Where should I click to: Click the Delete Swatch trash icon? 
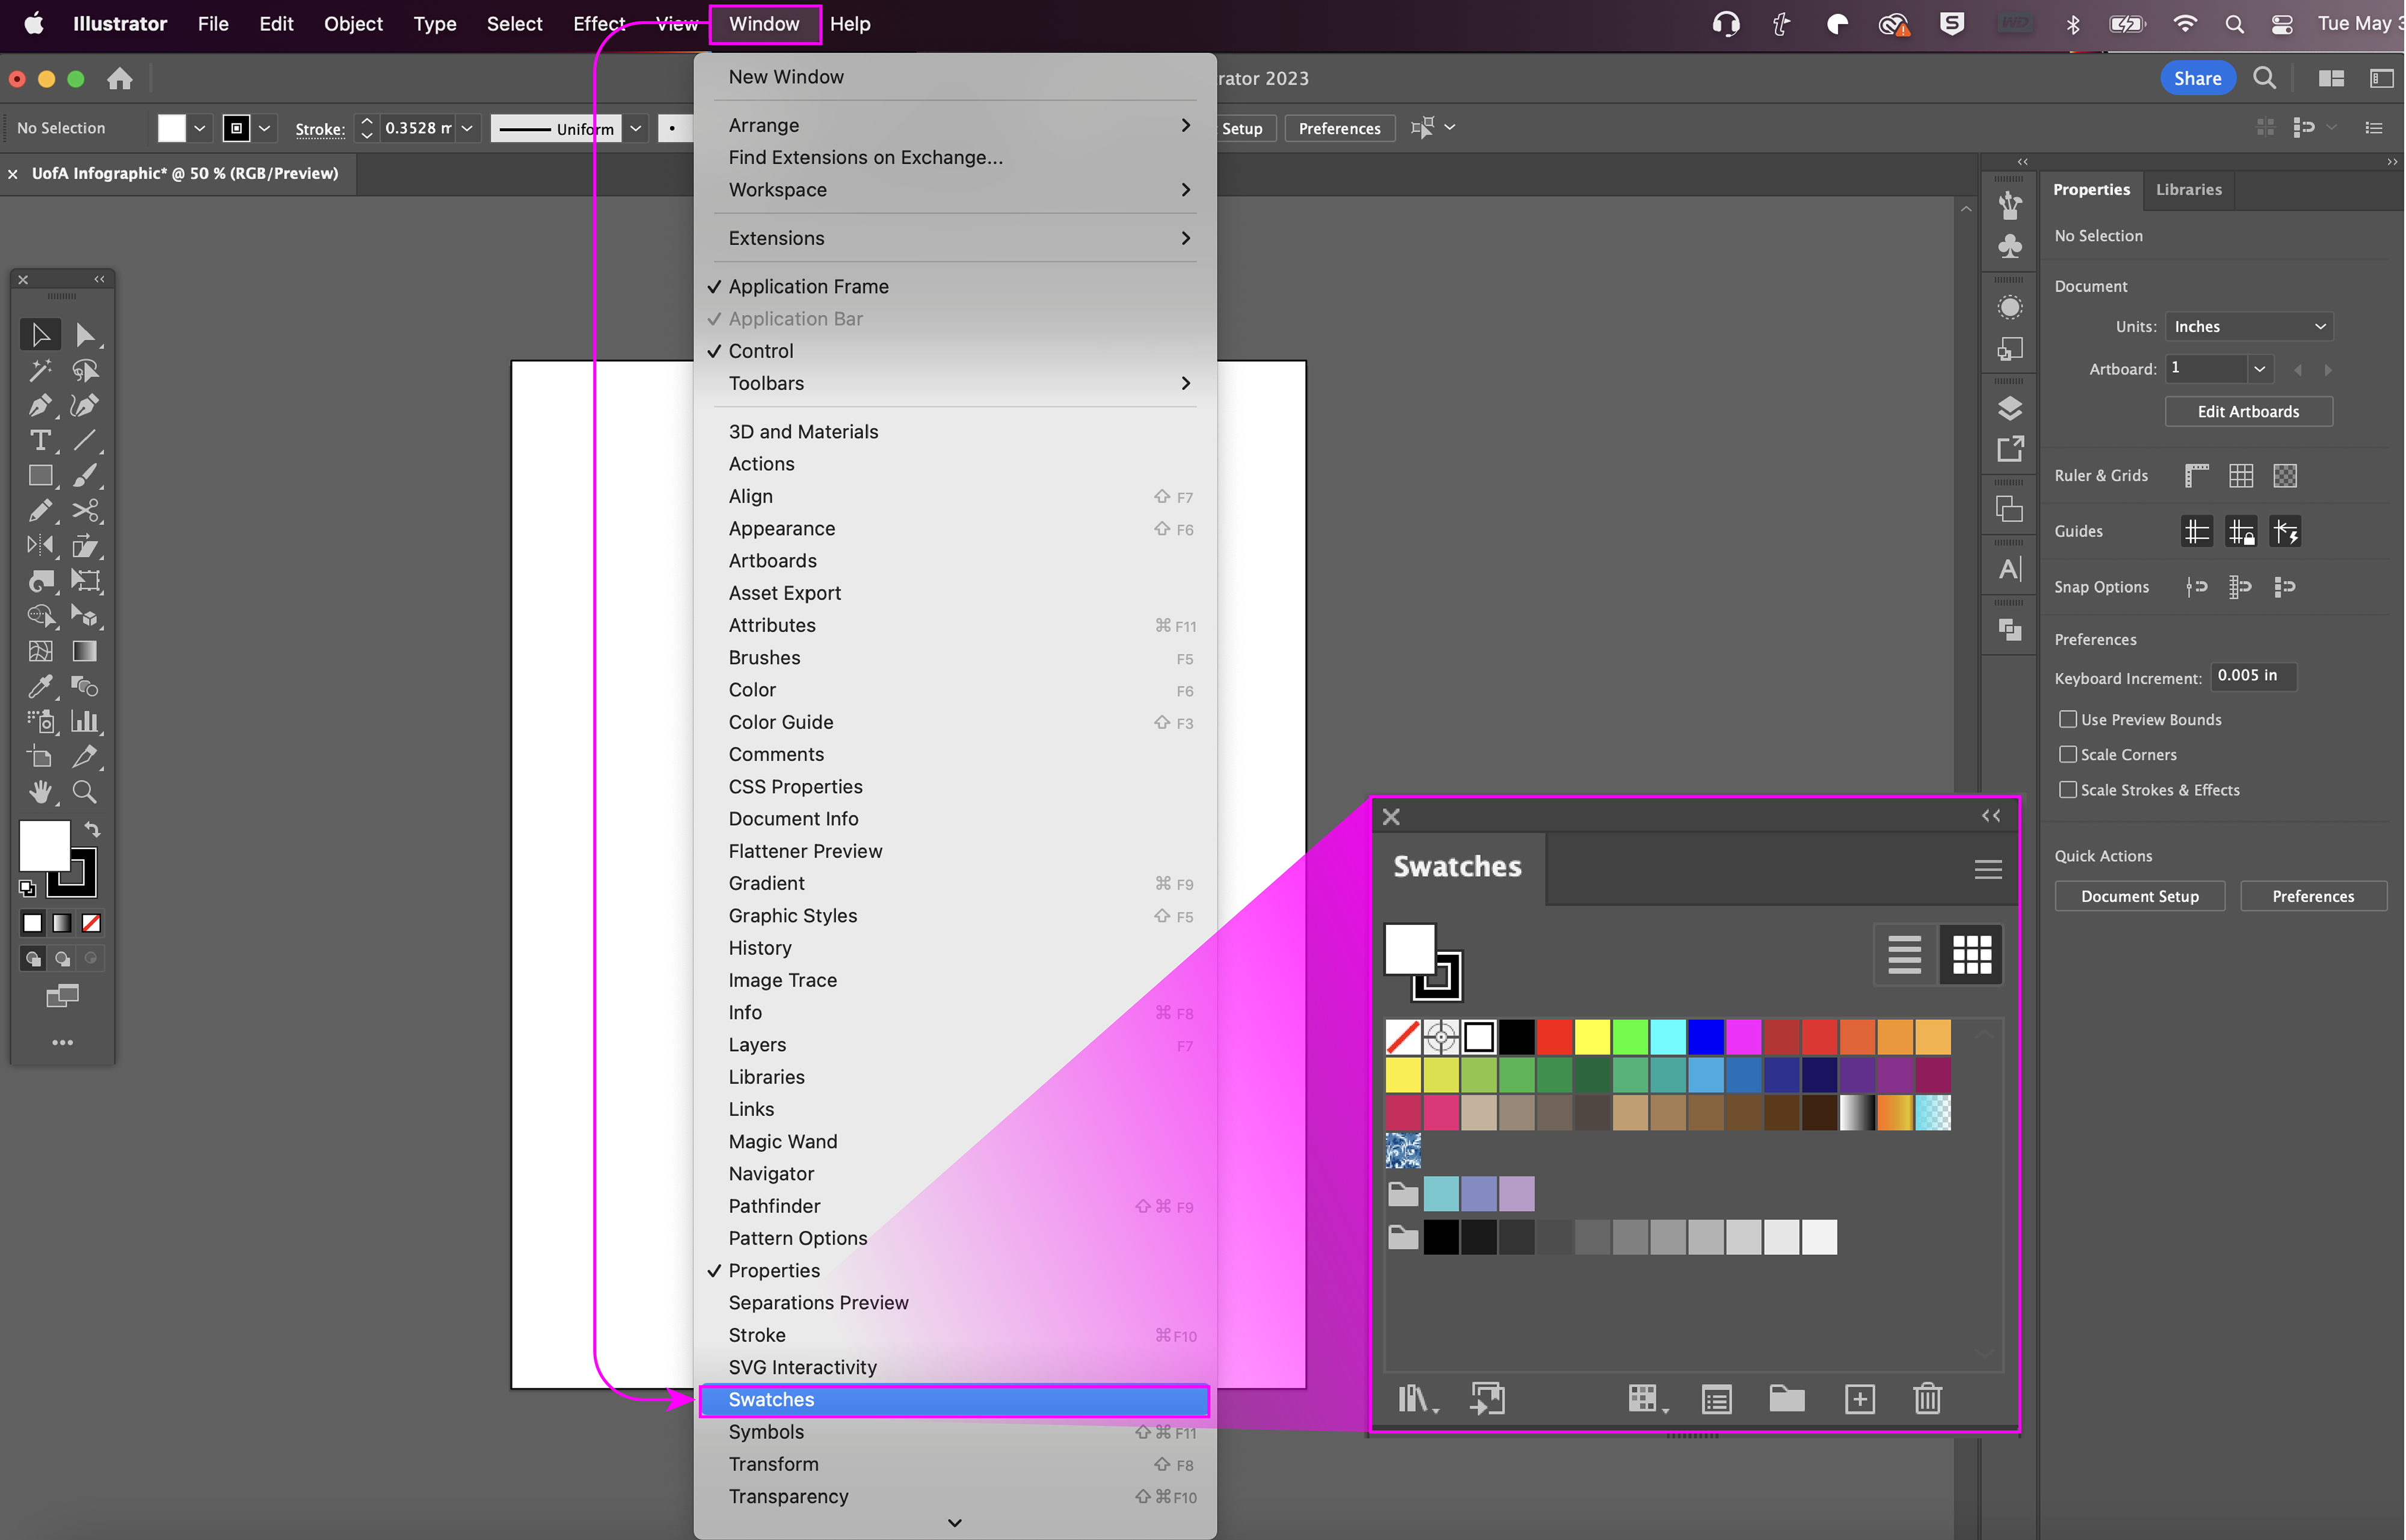click(x=1927, y=1399)
